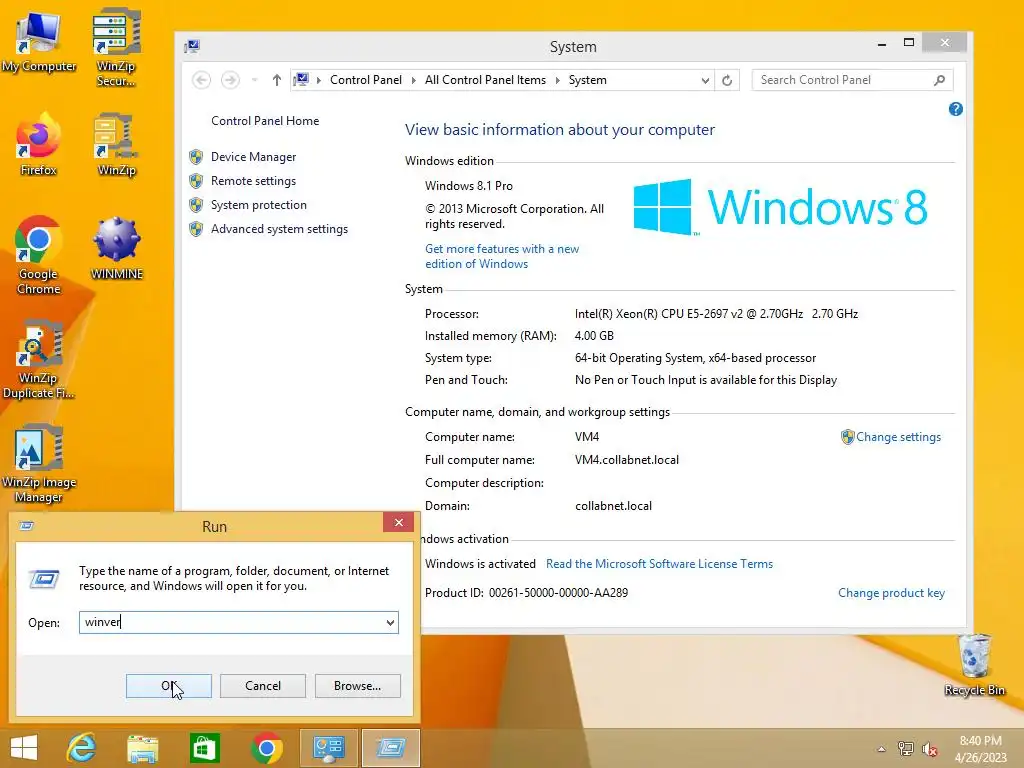The height and width of the screenshot is (768, 1024).
Task: Expand the address bar history dropdown
Action: 705,80
